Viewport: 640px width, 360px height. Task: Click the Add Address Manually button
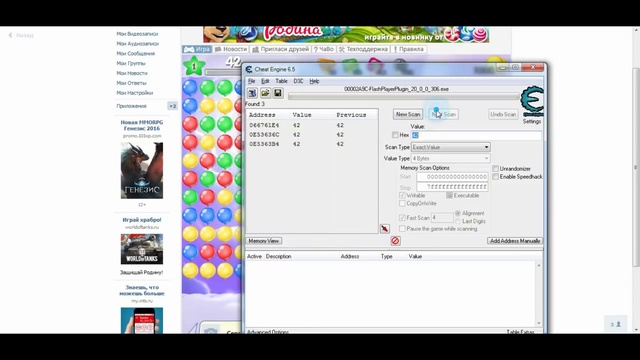(515, 241)
